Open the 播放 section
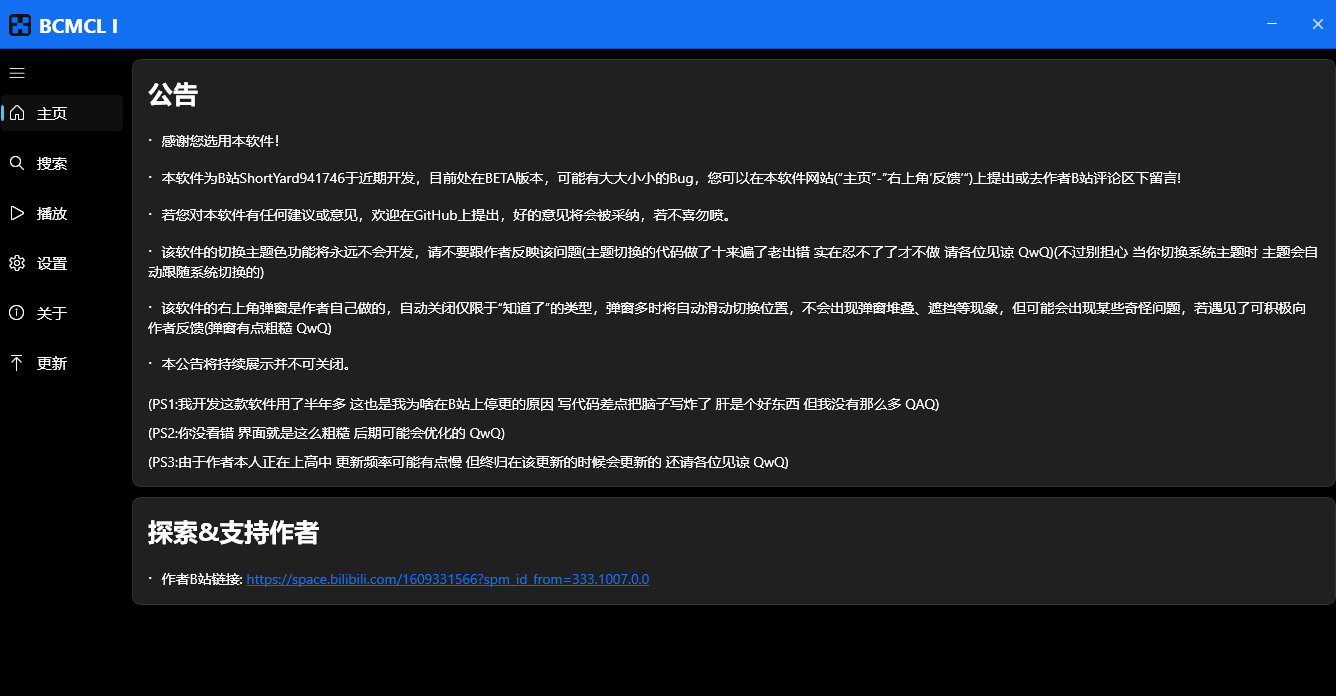This screenshot has width=1336, height=696. click(52, 213)
